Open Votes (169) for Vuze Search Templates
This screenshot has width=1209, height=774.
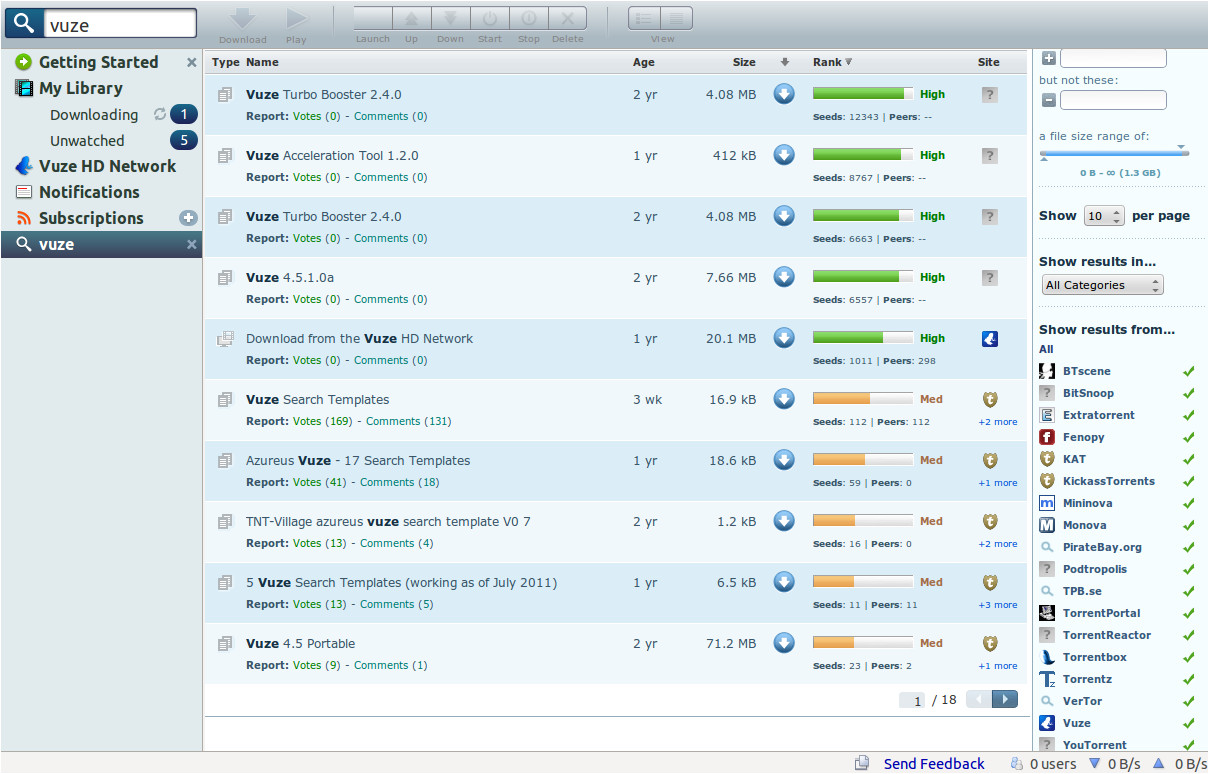point(322,421)
